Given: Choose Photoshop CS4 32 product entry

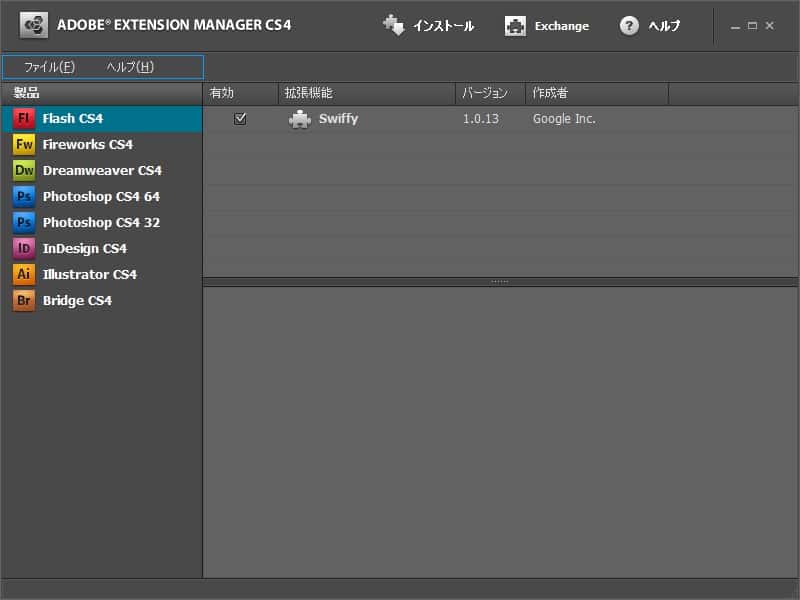Looking at the screenshot, I should tap(102, 223).
